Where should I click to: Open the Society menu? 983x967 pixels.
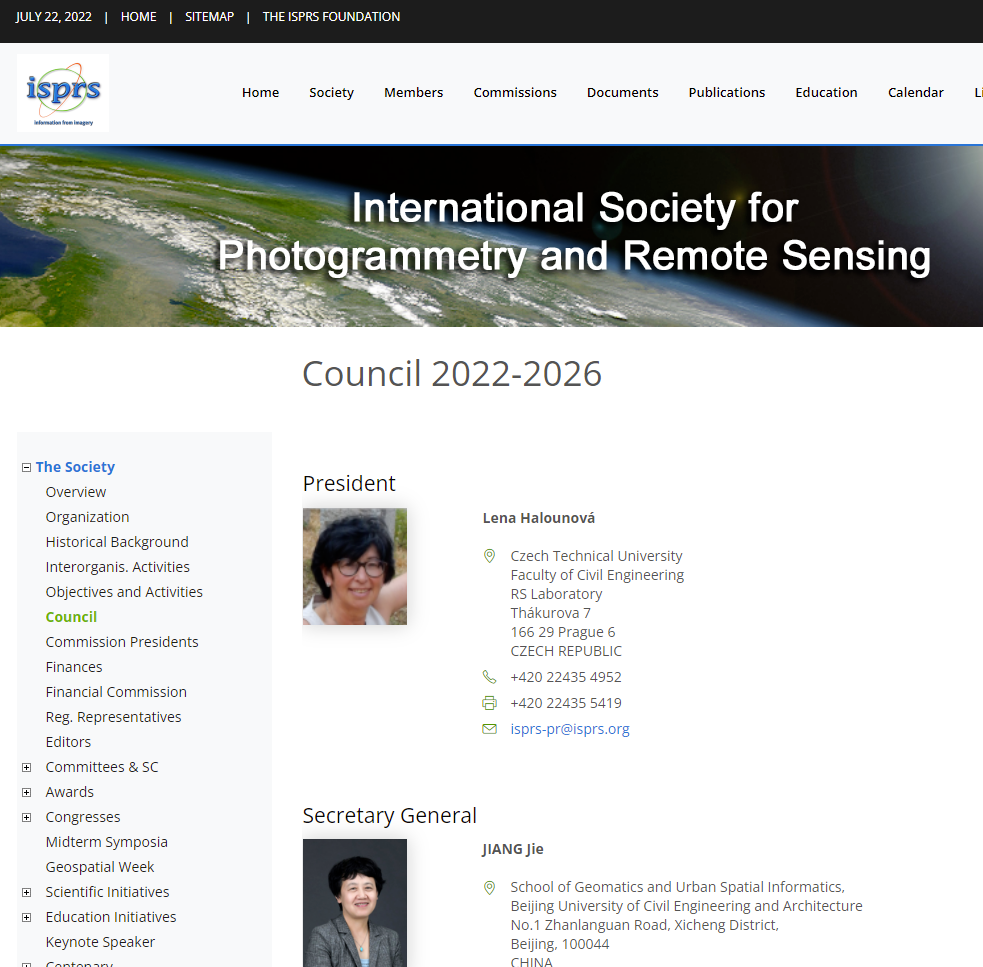coord(332,92)
